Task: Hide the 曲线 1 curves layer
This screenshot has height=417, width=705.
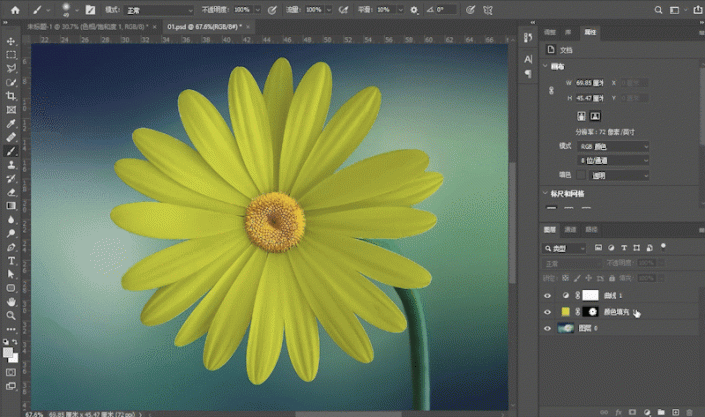Action: (547, 296)
